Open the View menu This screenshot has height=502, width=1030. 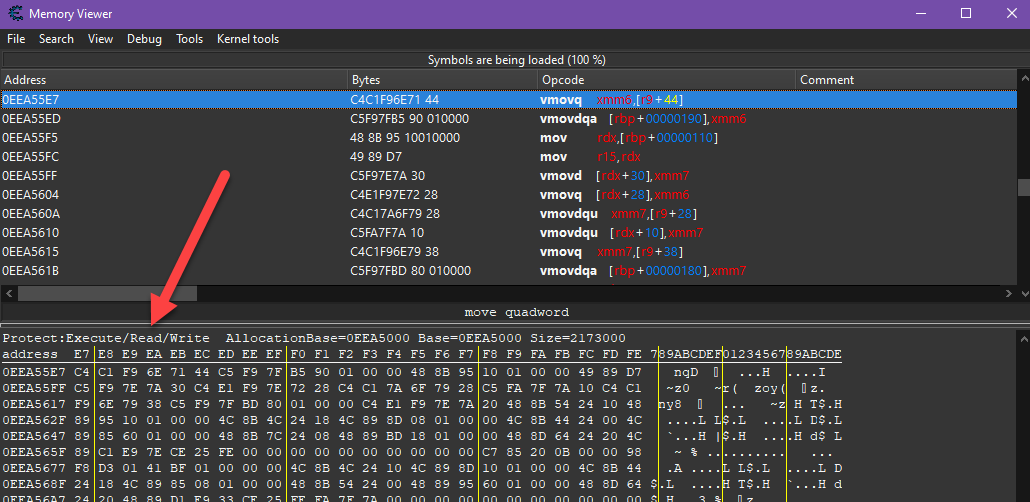[101, 39]
